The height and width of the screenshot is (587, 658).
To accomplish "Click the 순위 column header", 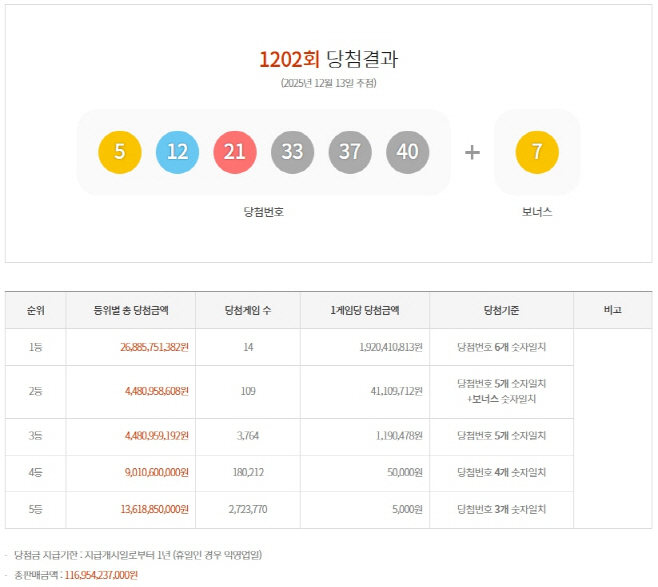I will point(36,310).
